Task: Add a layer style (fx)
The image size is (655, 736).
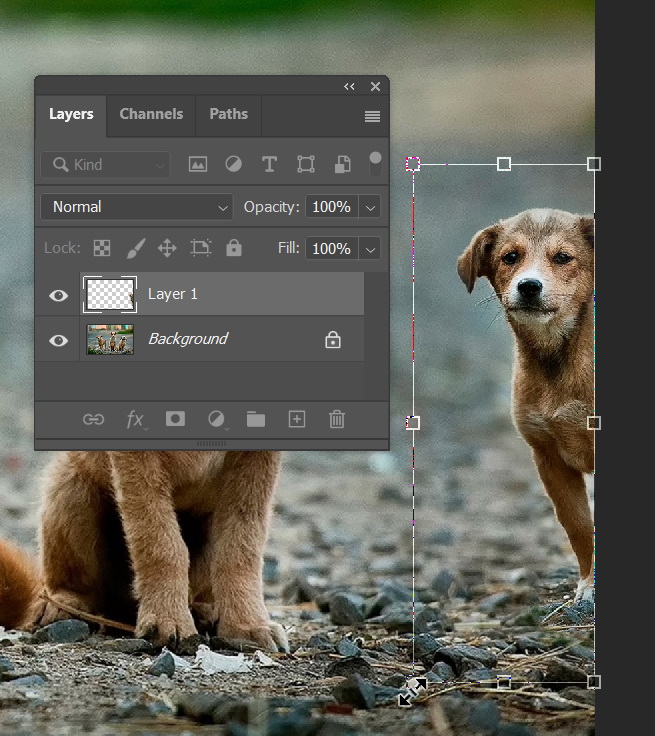Action: [x=136, y=419]
